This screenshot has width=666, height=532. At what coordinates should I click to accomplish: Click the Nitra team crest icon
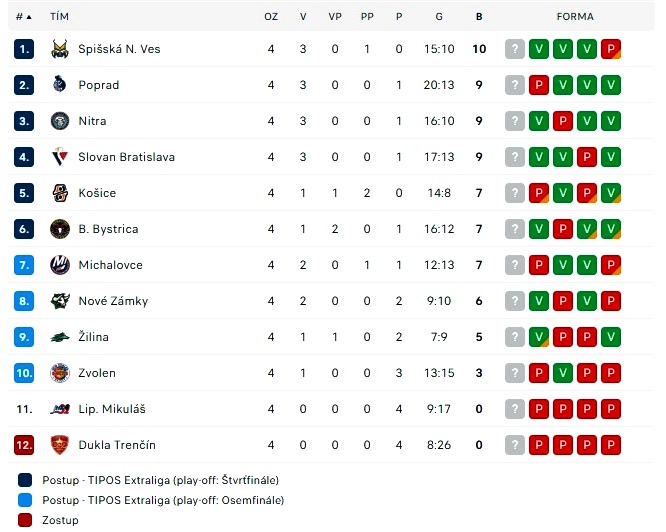click(60, 121)
